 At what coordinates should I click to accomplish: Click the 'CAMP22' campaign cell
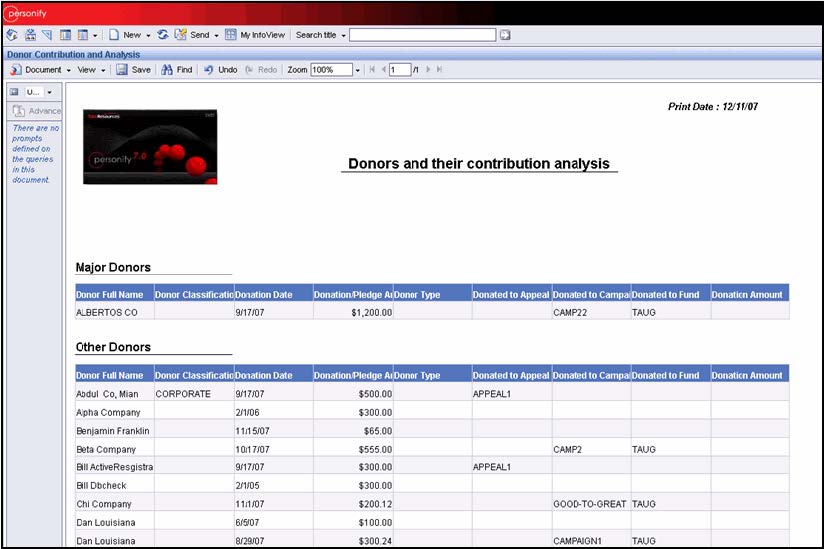(591, 312)
